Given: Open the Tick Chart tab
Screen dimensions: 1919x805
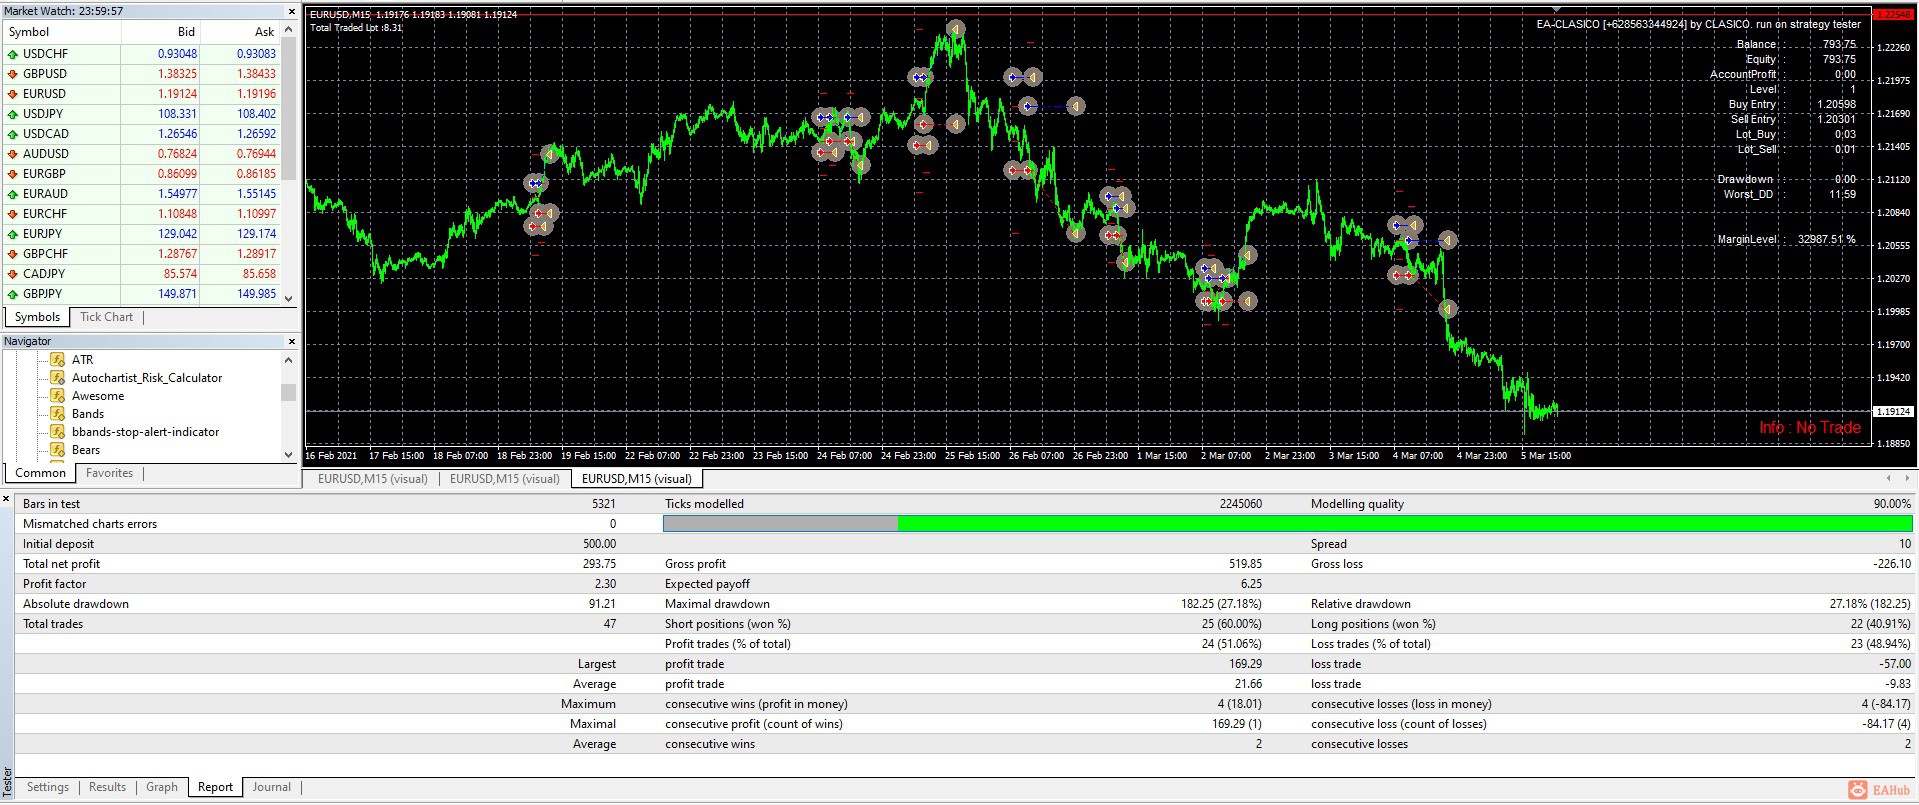Looking at the screenshot, I should pyautogui.click(x=106, y=317).
